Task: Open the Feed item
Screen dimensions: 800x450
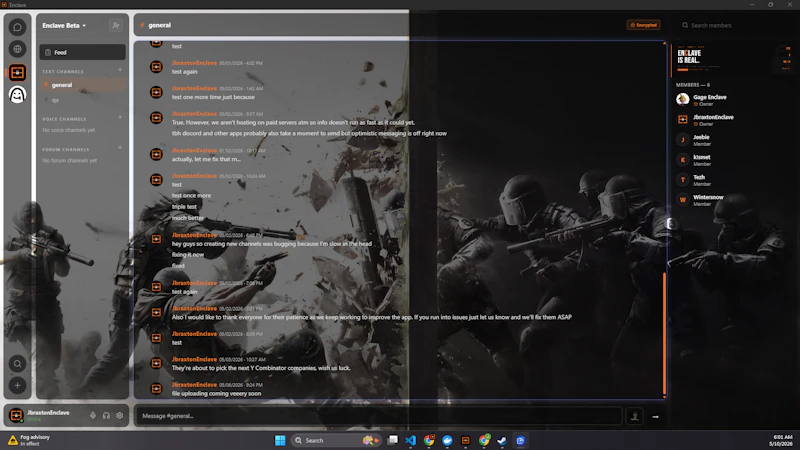Action: click(82, 52)
